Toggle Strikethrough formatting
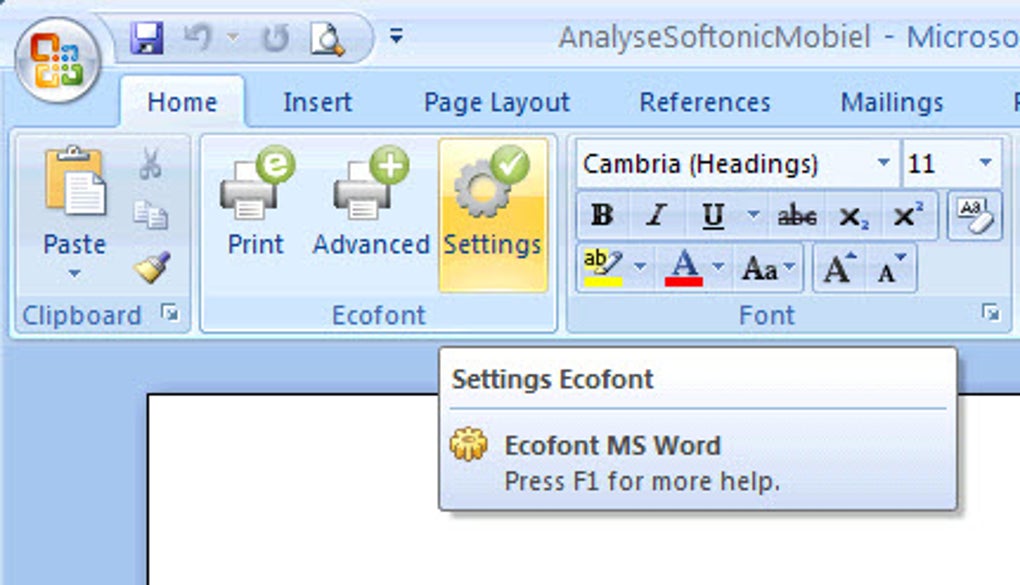This screenshot has width=1020, height=585. [x=797, y=215]
